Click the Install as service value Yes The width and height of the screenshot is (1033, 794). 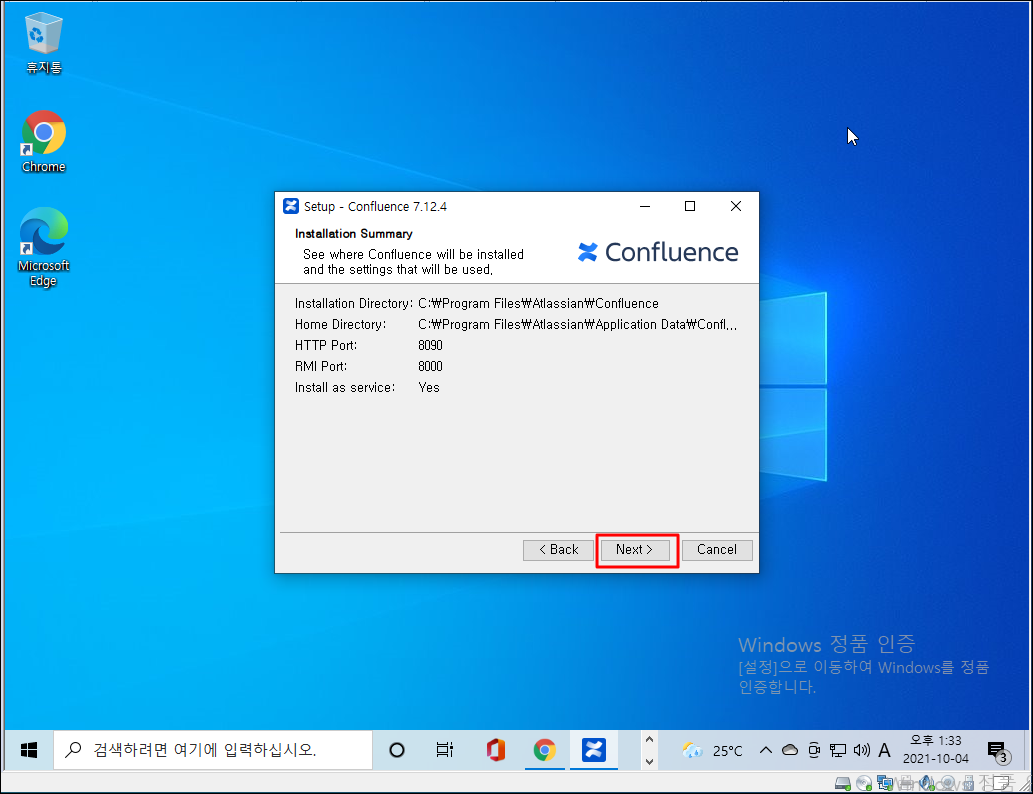click(x=429, y=387)
